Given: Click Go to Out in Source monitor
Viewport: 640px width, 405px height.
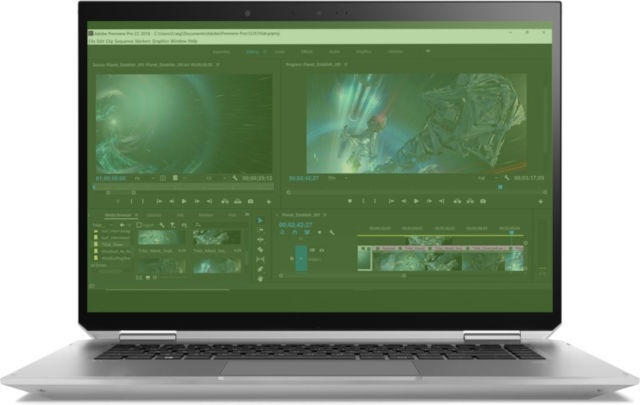Looking at the screenshot, I should pos(209,201).
